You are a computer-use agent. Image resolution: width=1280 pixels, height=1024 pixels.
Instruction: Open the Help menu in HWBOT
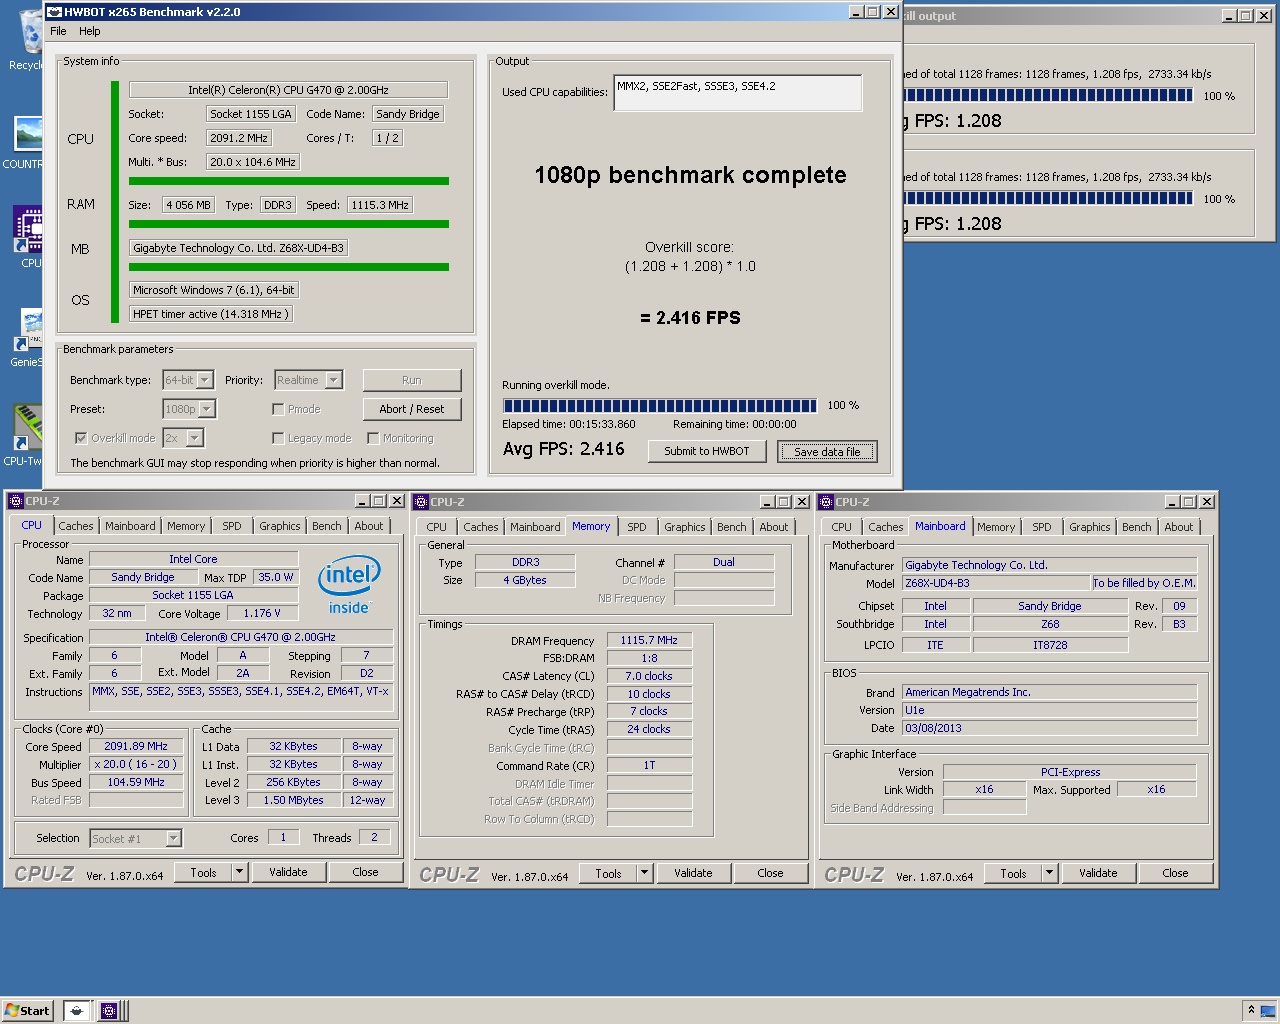coord(90,31)
